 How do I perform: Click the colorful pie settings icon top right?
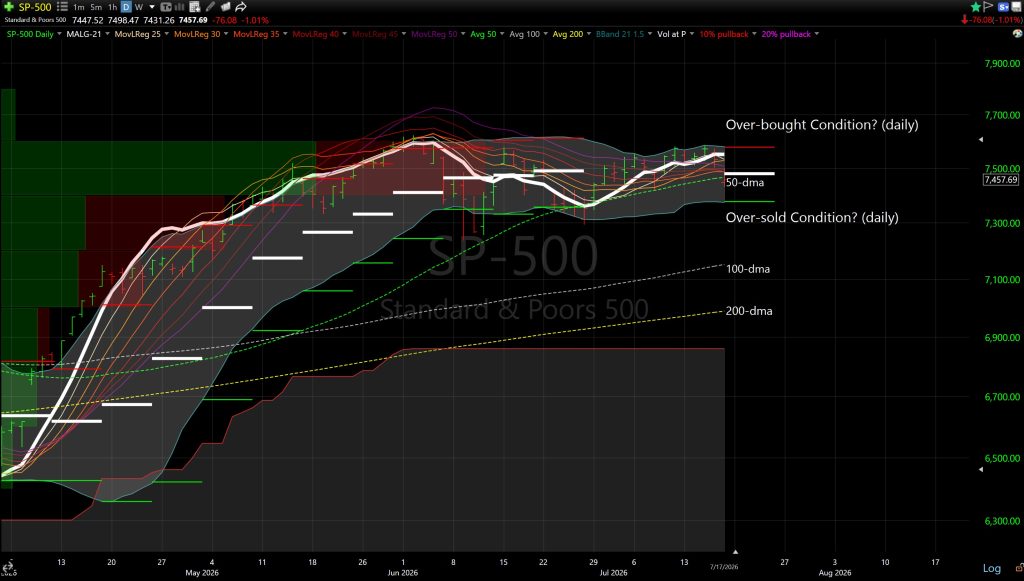coord(1017,34)
